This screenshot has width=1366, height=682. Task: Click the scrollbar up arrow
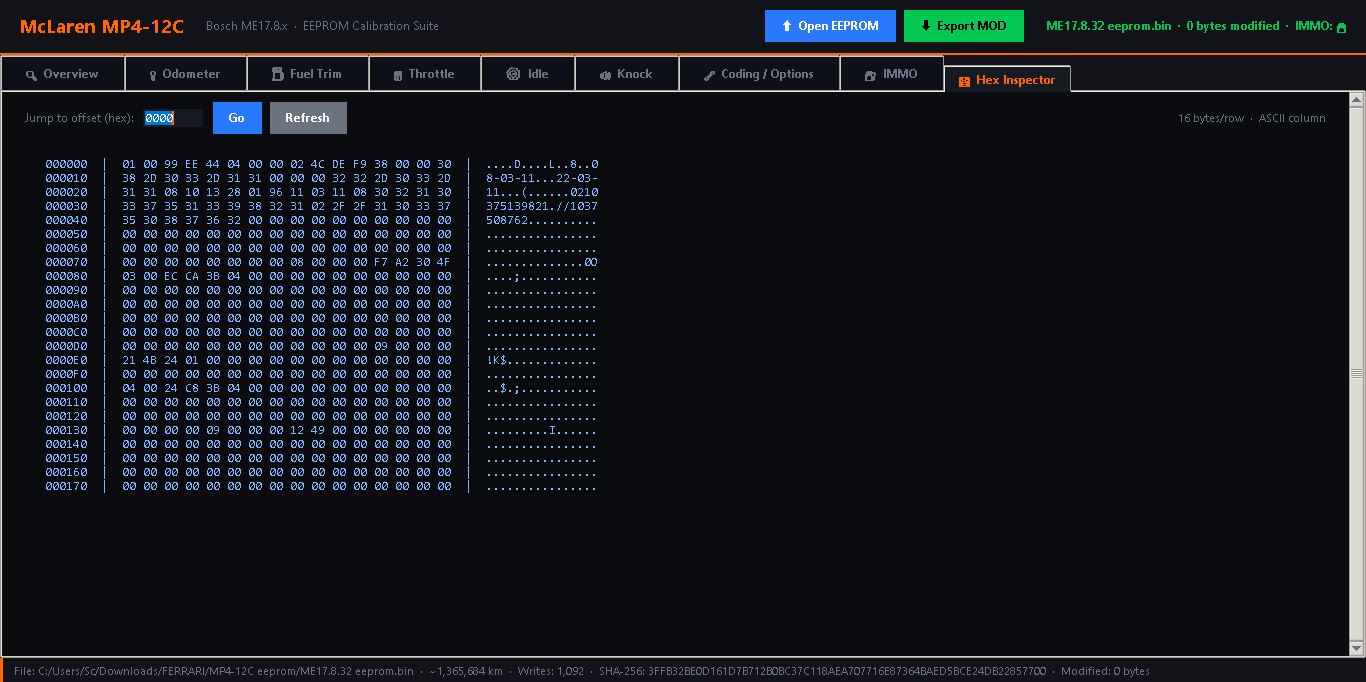pyautogui.click(x=1357, y=99)
